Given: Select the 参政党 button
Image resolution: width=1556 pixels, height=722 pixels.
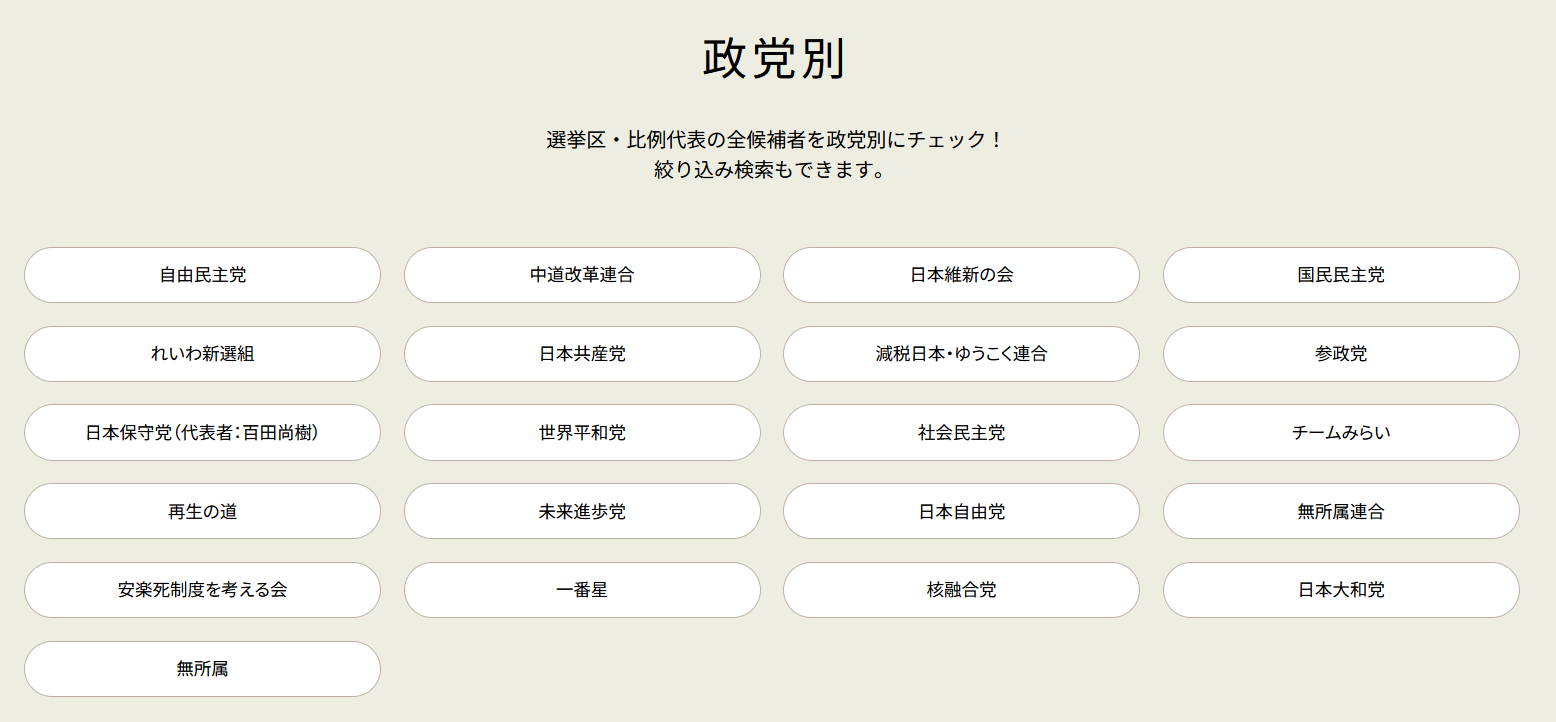Looking at the screenshot, I should click(x=1341, y=354).
